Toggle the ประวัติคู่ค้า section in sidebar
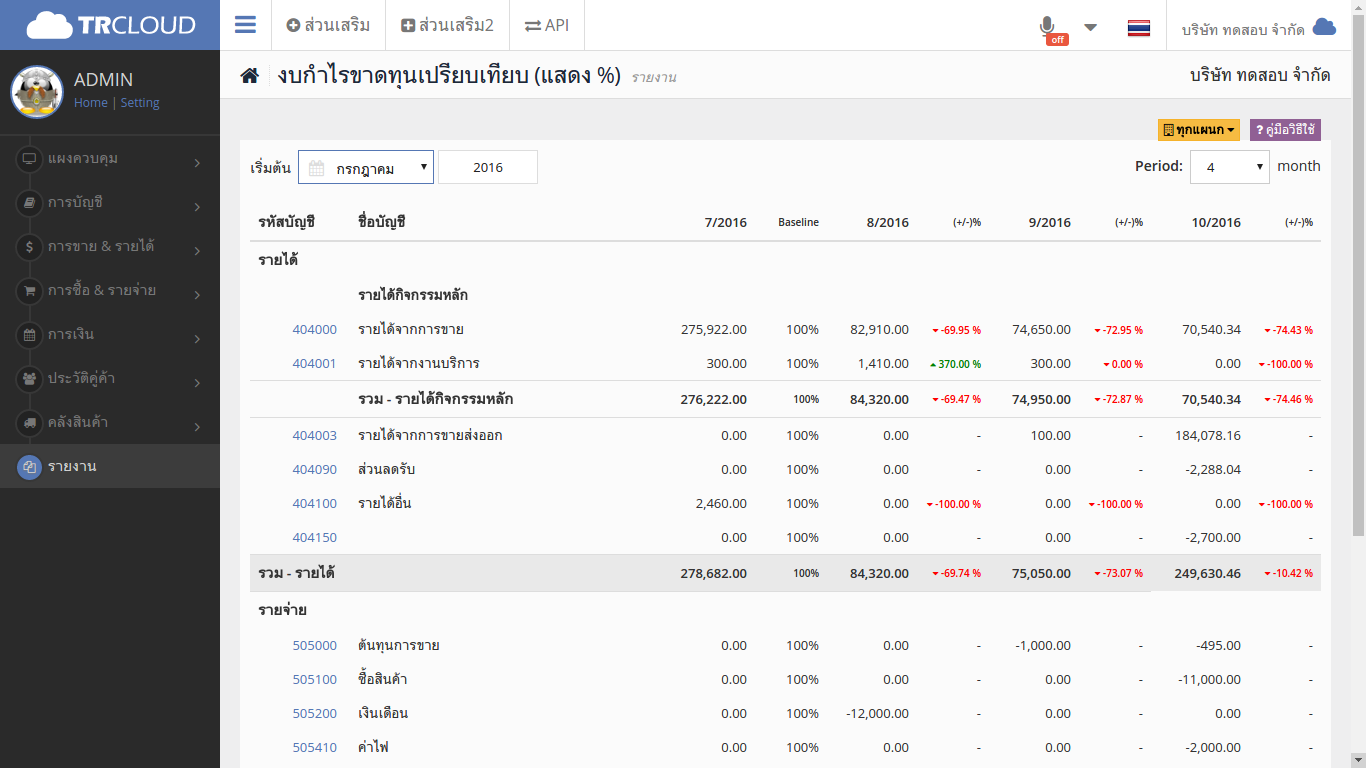Screen dimensions: 1366x768 click(31, 379)
